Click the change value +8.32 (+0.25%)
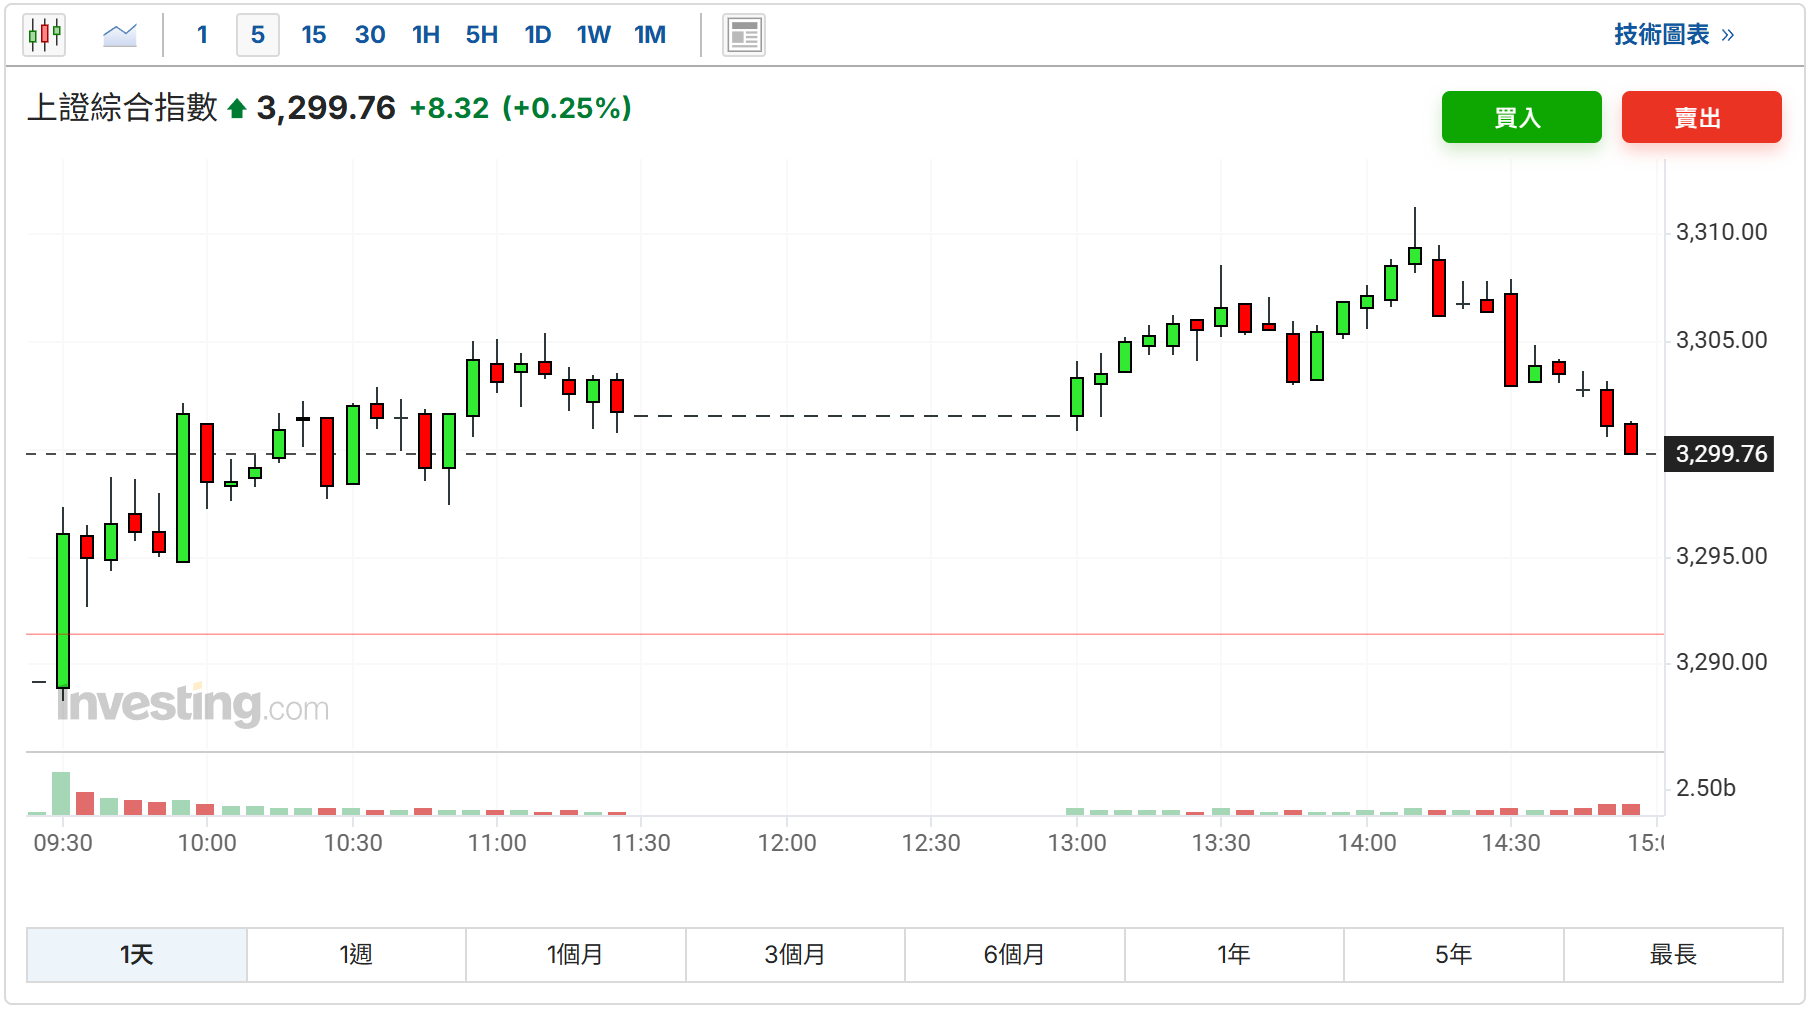 (520, 108)
